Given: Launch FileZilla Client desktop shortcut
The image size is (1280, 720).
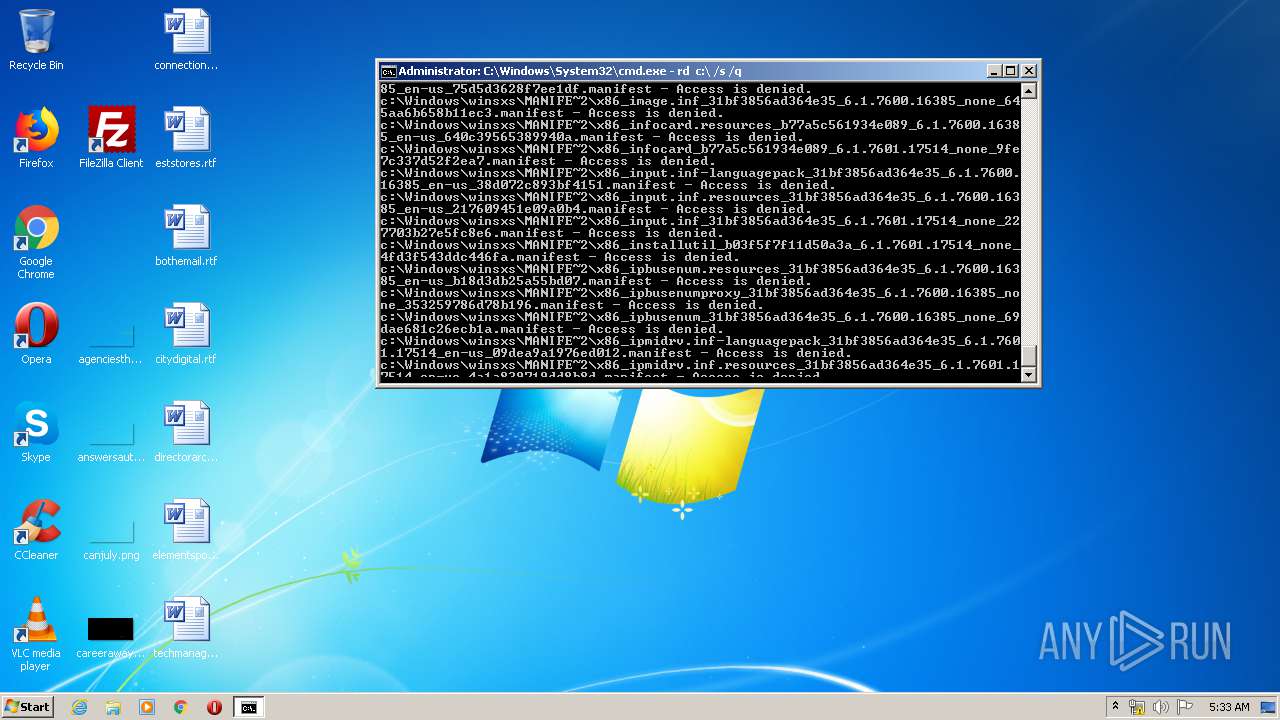Looking at the screenshot, I should coord(111,138).
